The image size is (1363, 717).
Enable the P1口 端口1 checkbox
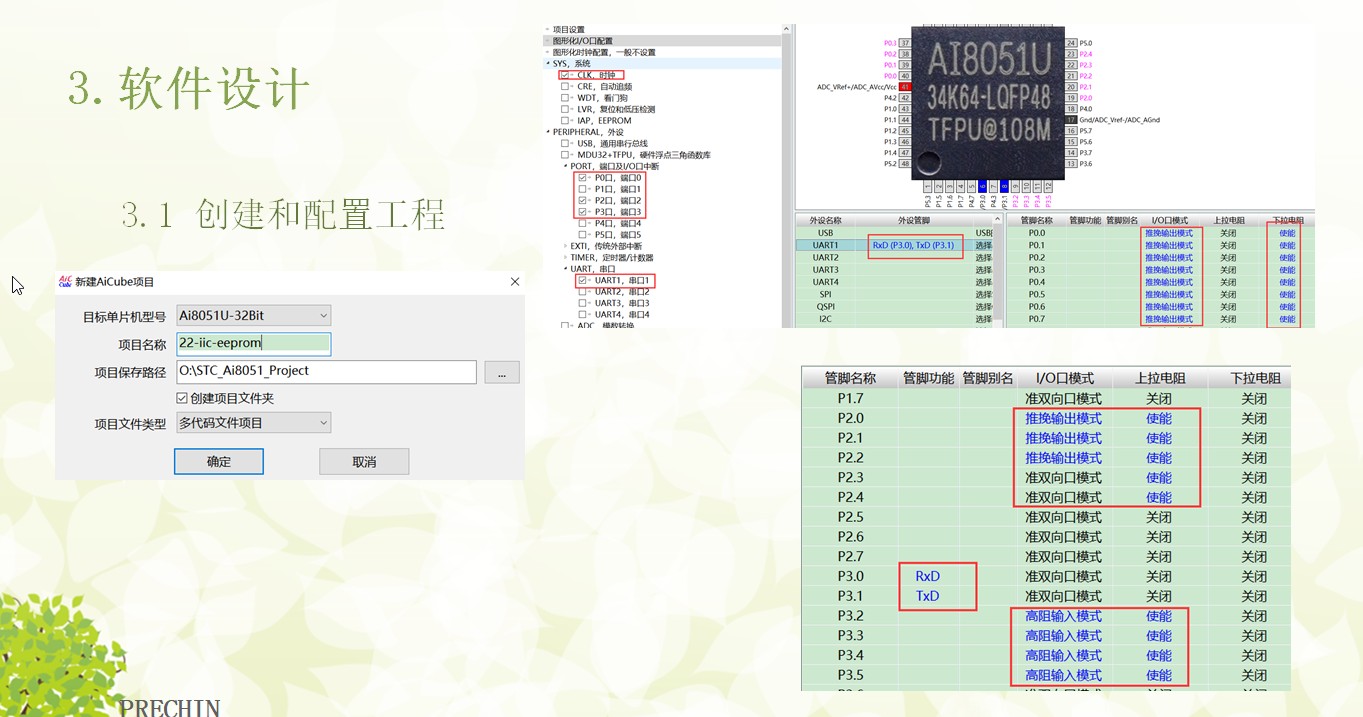point(582,189)
